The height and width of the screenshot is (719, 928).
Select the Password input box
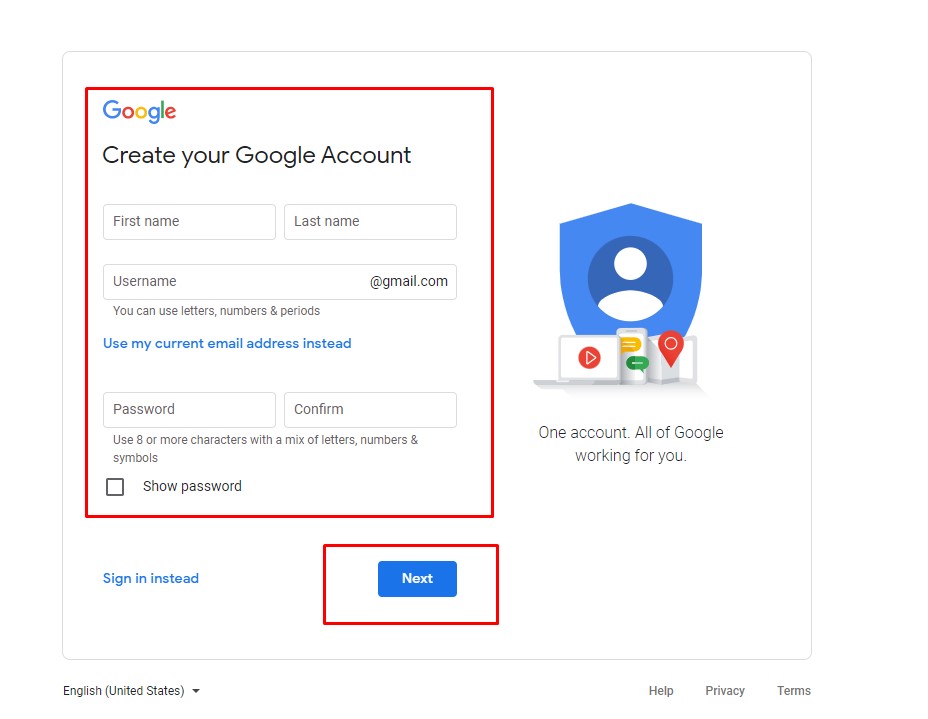click(x=189, y=410)
